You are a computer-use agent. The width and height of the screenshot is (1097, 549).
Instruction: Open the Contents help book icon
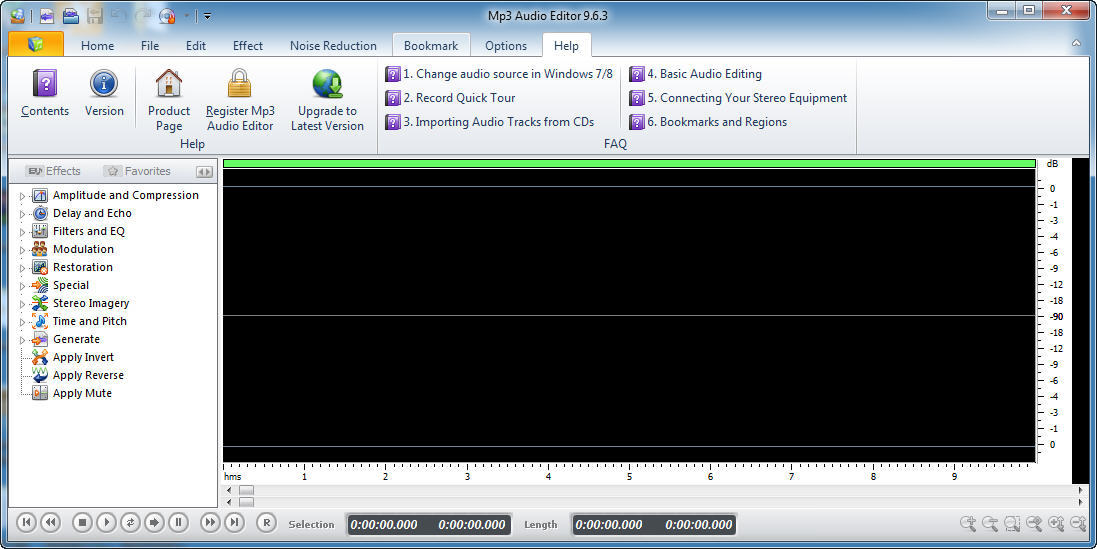(45, 84)
